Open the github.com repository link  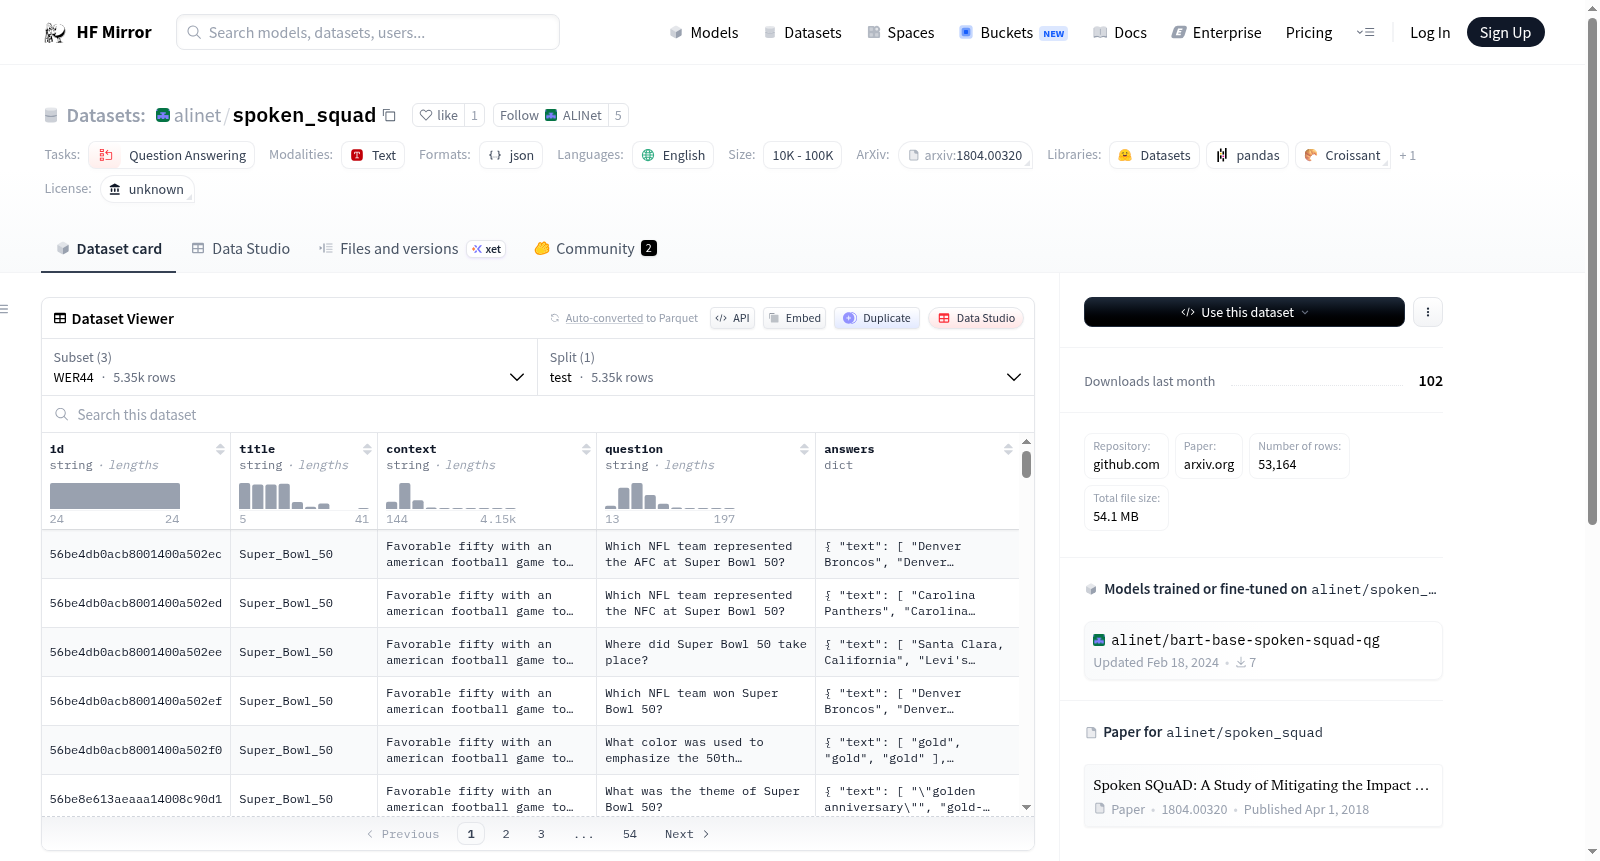(1126, 455)
